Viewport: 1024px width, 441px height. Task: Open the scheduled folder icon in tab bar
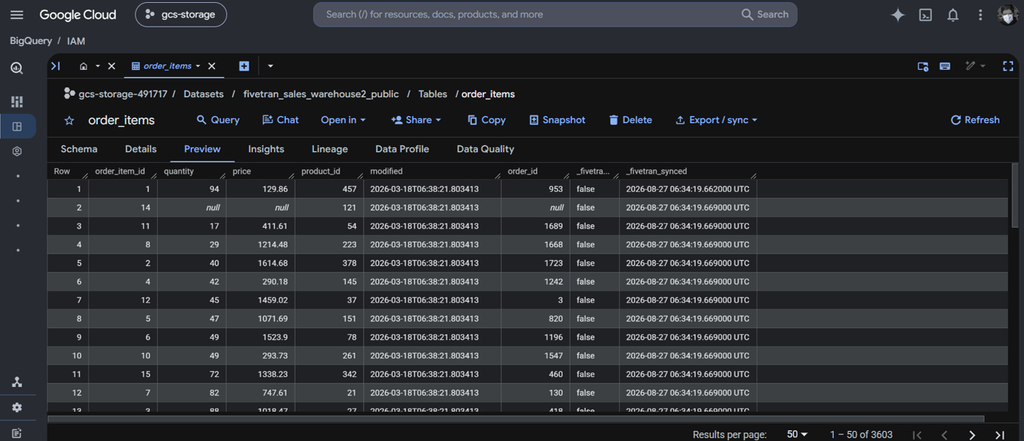pos(923,66)
